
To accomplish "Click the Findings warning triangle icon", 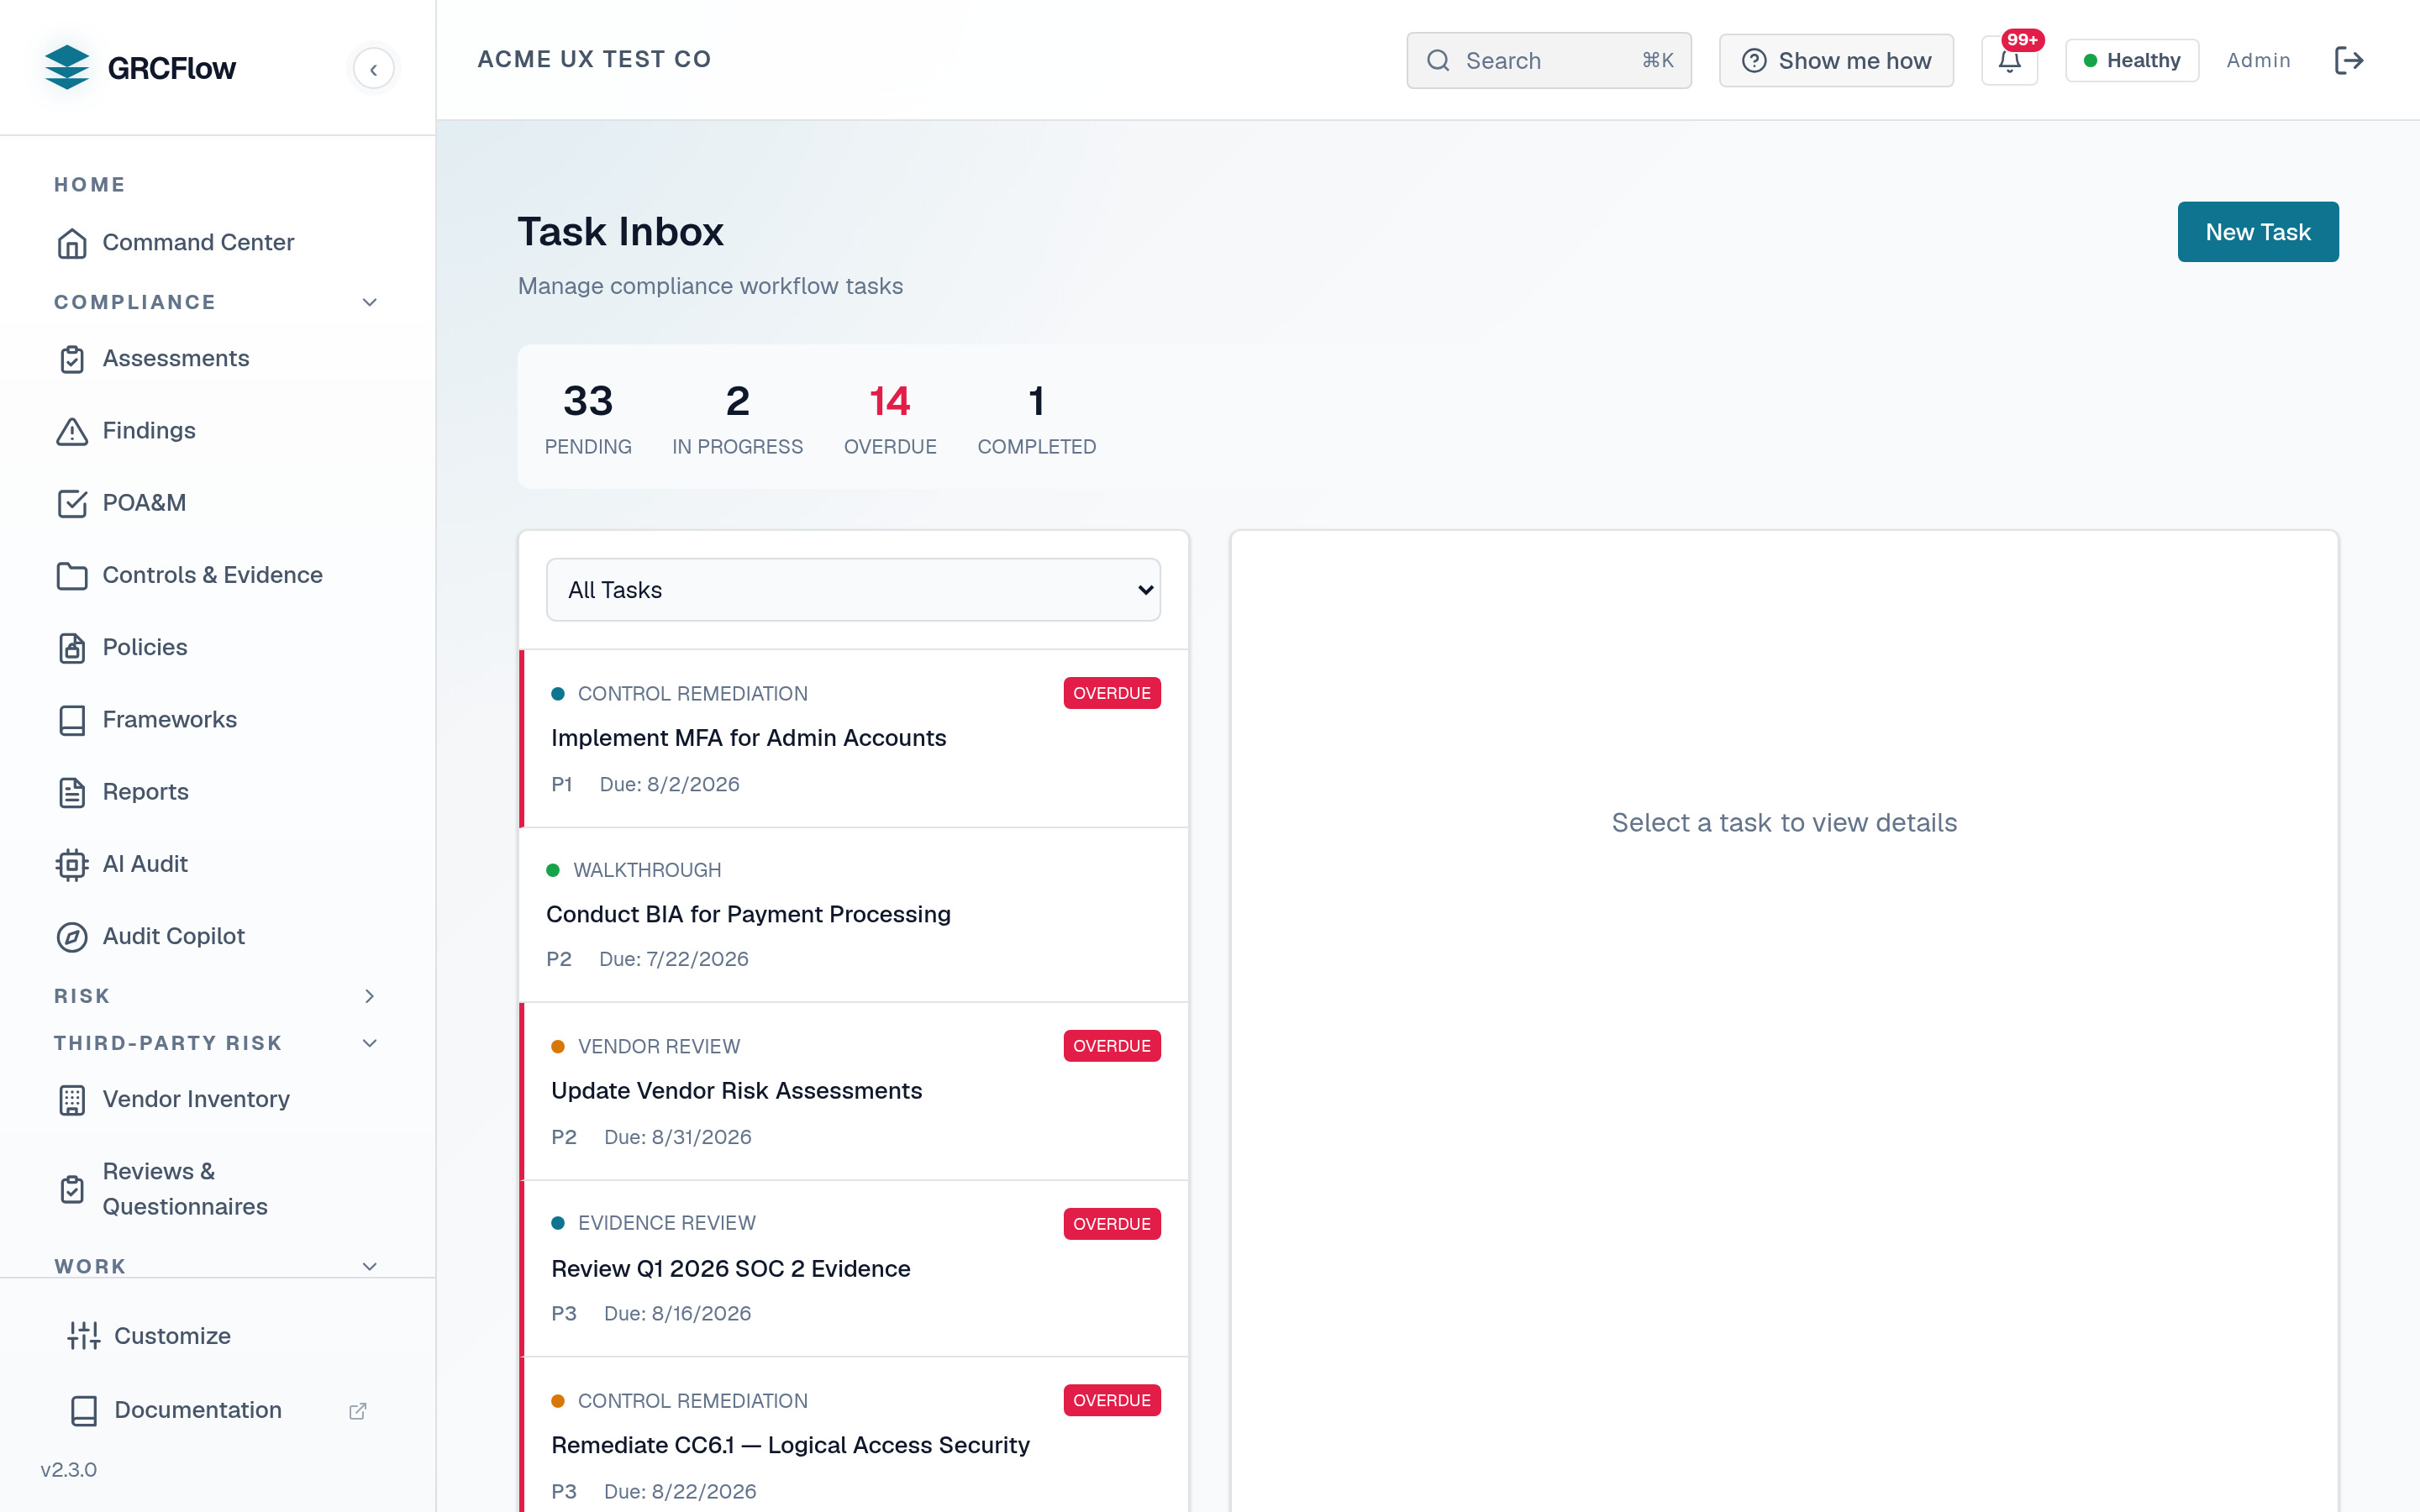I will tap(72, 431).
